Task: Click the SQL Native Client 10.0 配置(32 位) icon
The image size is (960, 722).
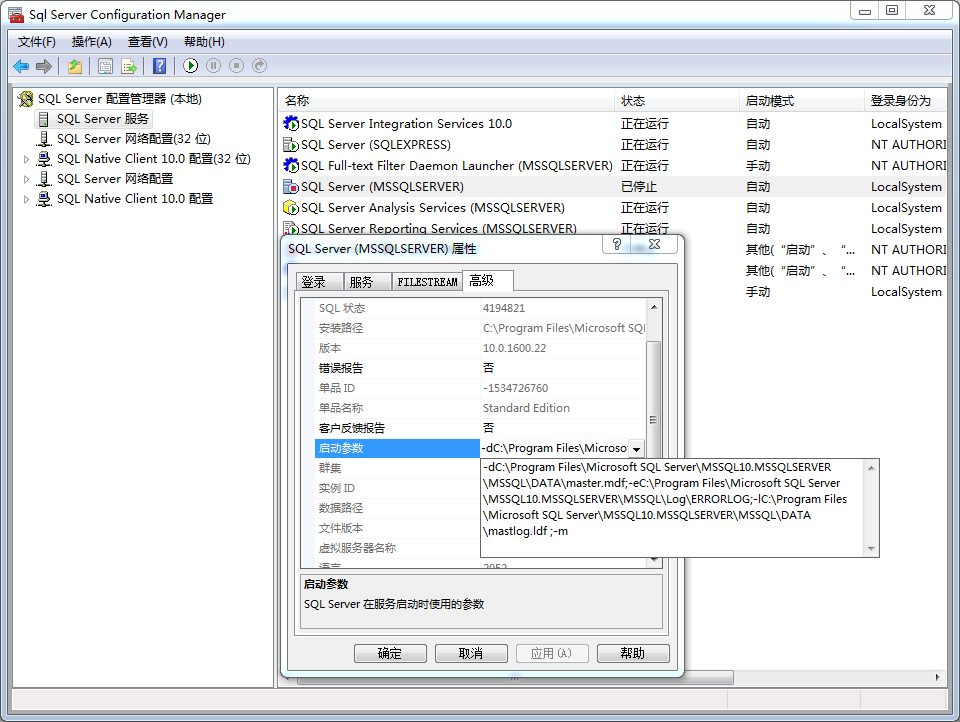Action: pos(44,159)
